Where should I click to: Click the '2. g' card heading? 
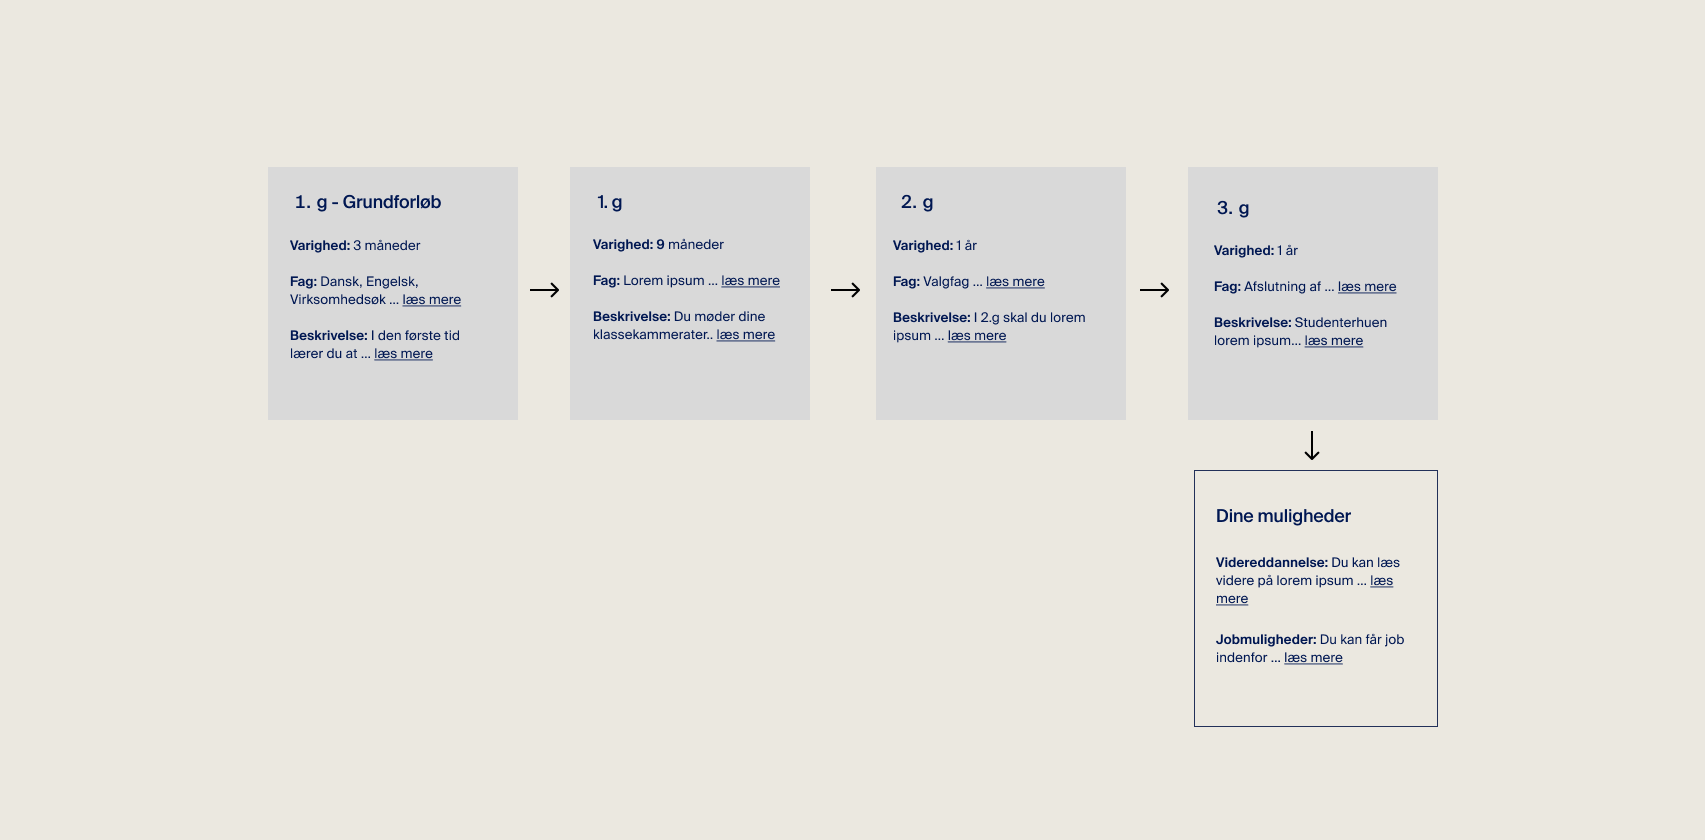917,202
